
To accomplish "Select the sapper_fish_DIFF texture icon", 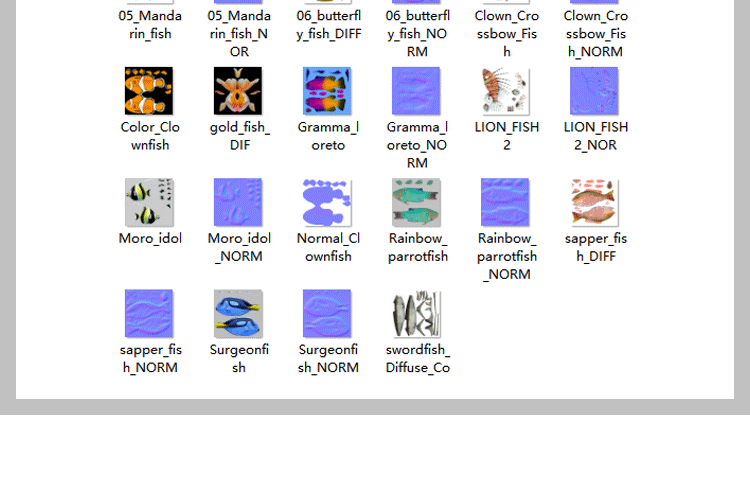I will click(x=595, y=202).
